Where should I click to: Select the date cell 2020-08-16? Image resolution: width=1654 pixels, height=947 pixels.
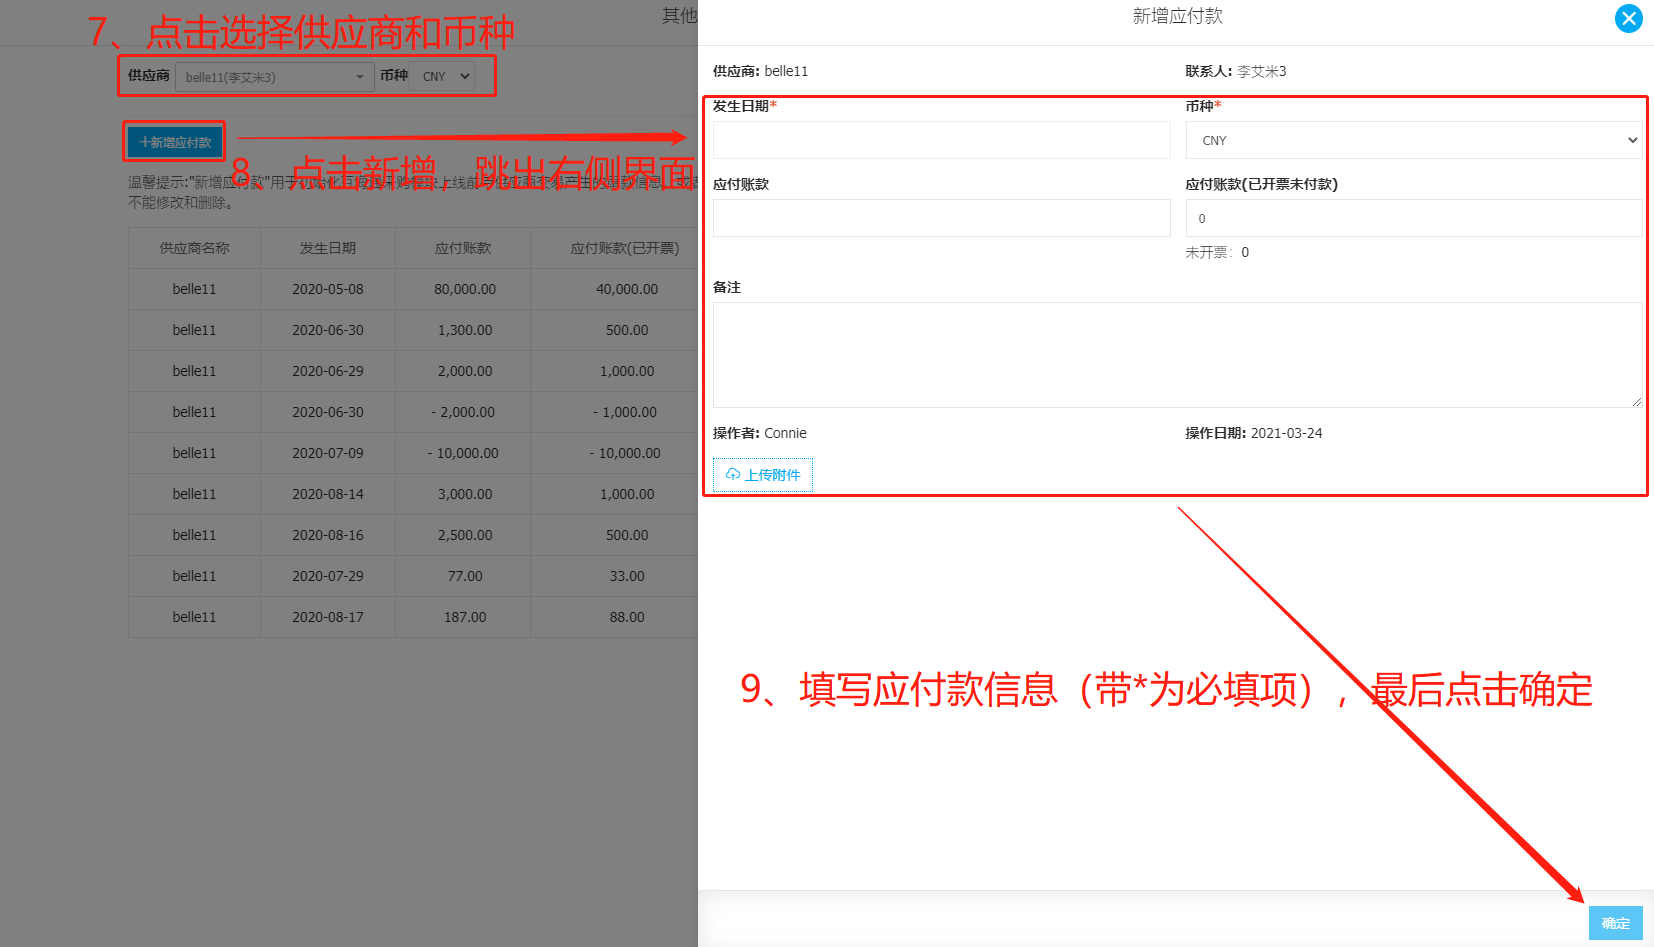(328, 535)
